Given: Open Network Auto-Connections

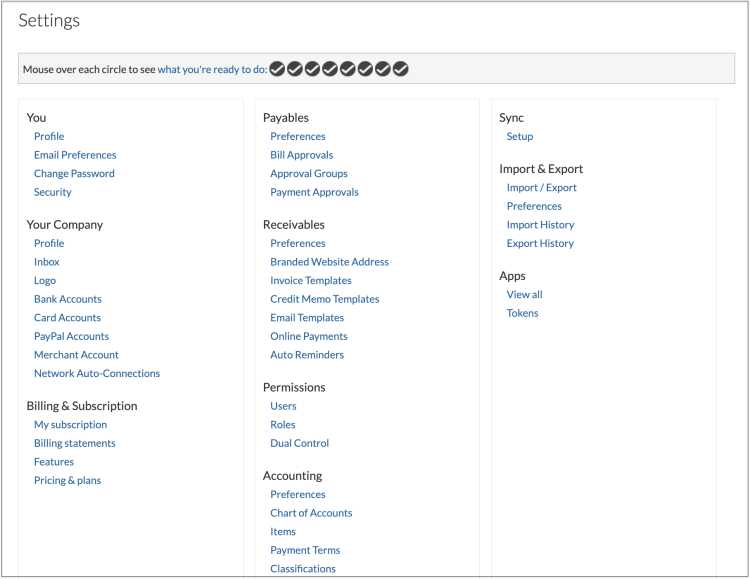Looking at the screenshot, I should coord(97,374).
